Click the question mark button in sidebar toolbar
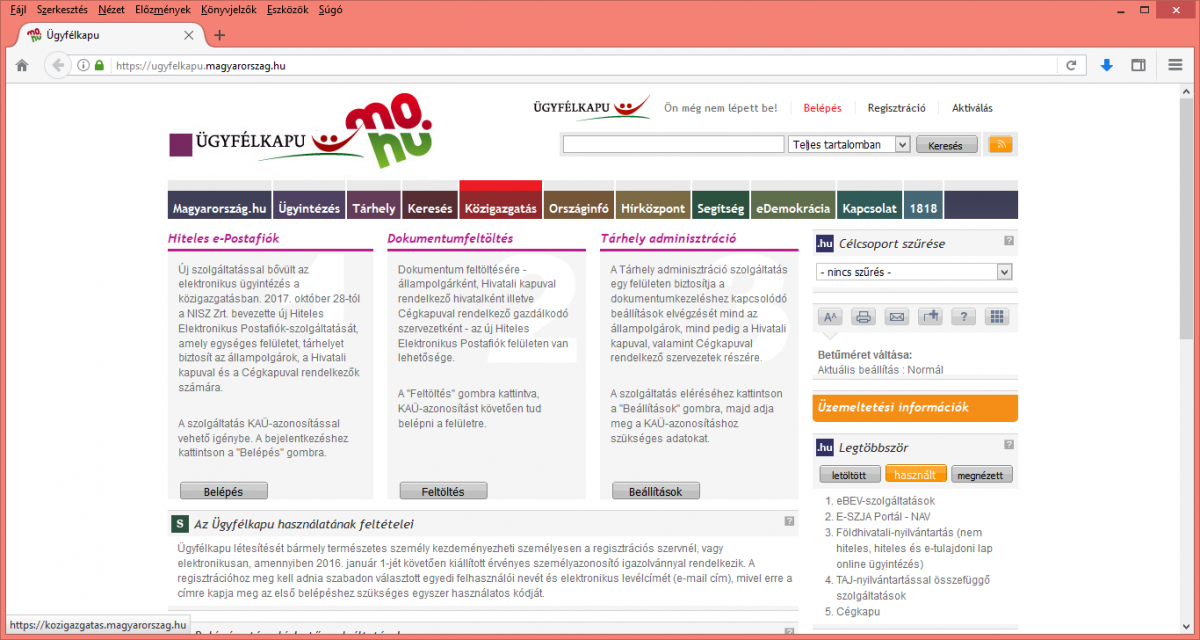The image size is (1200, 640). click(963, 317)
